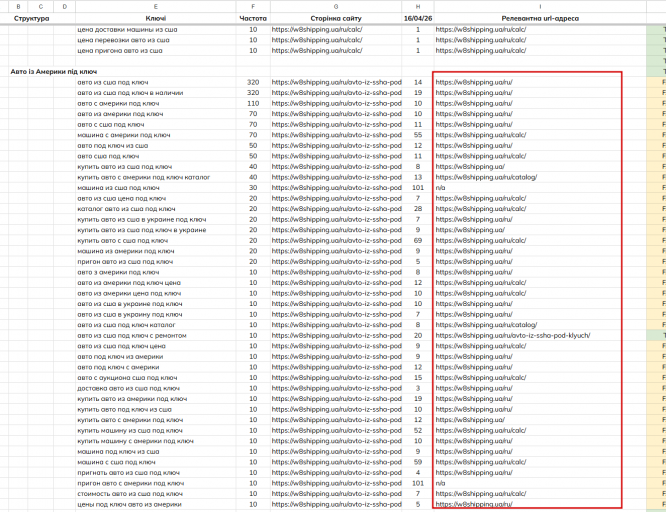Image resolution: width=666 pixels, height=512 pixels.
Task: Open site page URL for 'цены под ключ авто из америки'
Action: 336,504
